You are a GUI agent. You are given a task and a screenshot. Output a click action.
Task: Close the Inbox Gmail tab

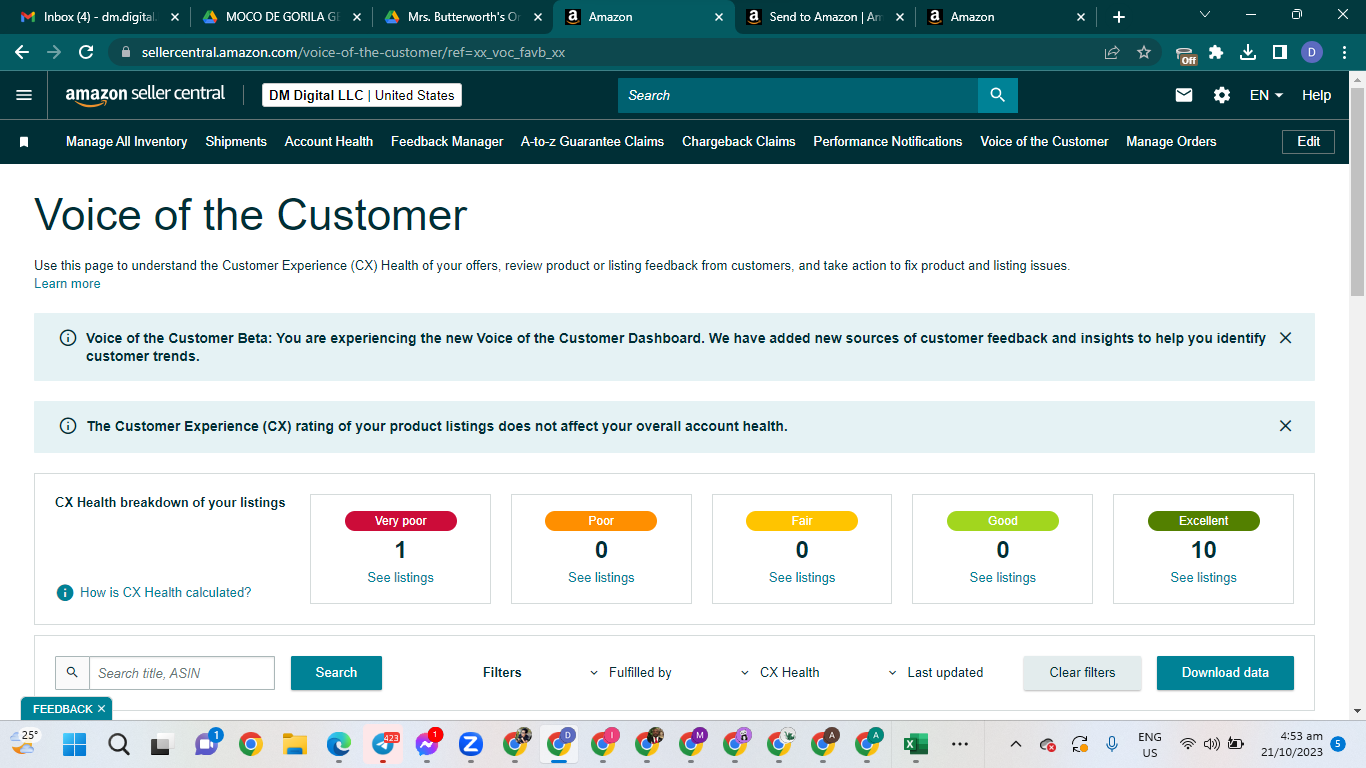click(x=175, y=17)
